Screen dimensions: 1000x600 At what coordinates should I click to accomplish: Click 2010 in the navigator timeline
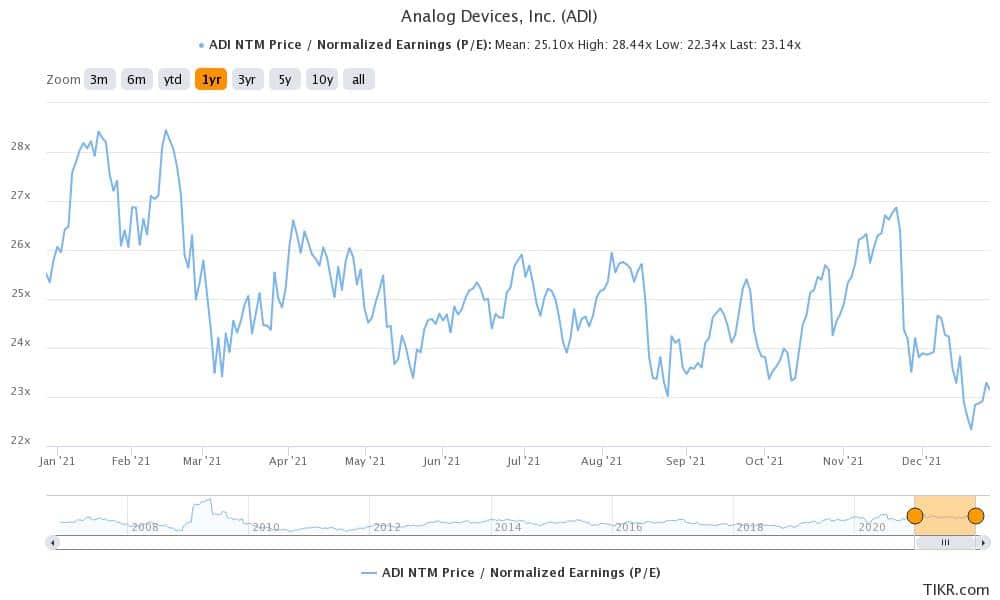click(x=266, y=527)
